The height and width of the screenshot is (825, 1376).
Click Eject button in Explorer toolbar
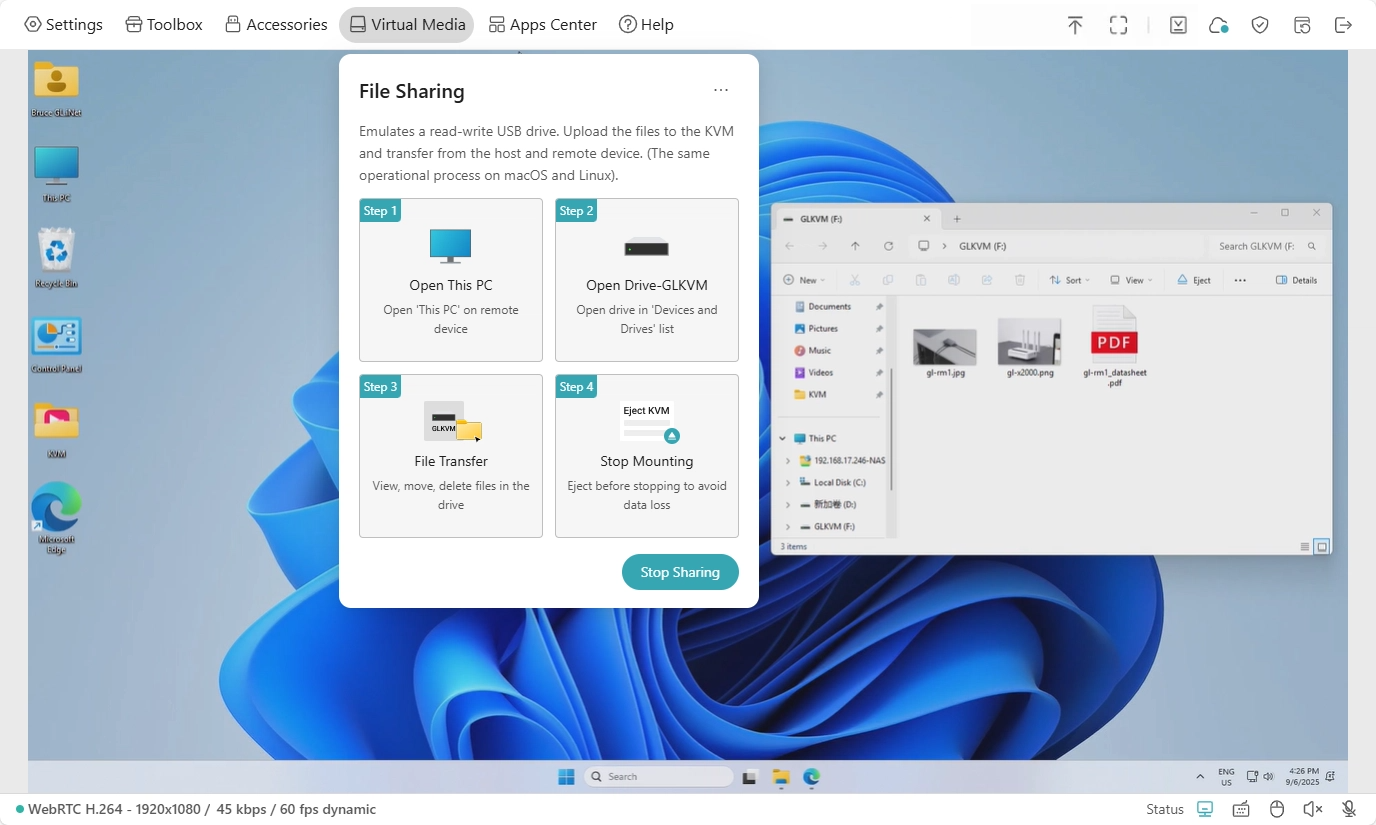(x=1194, y=280)
